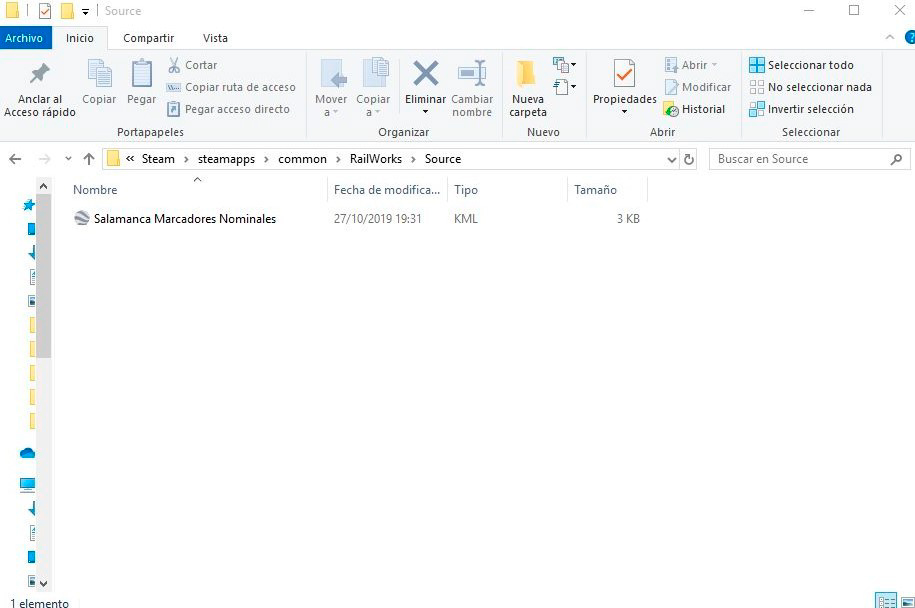Click Source in the address breadcrumb

pyautogui.click(x=443, y=159)
